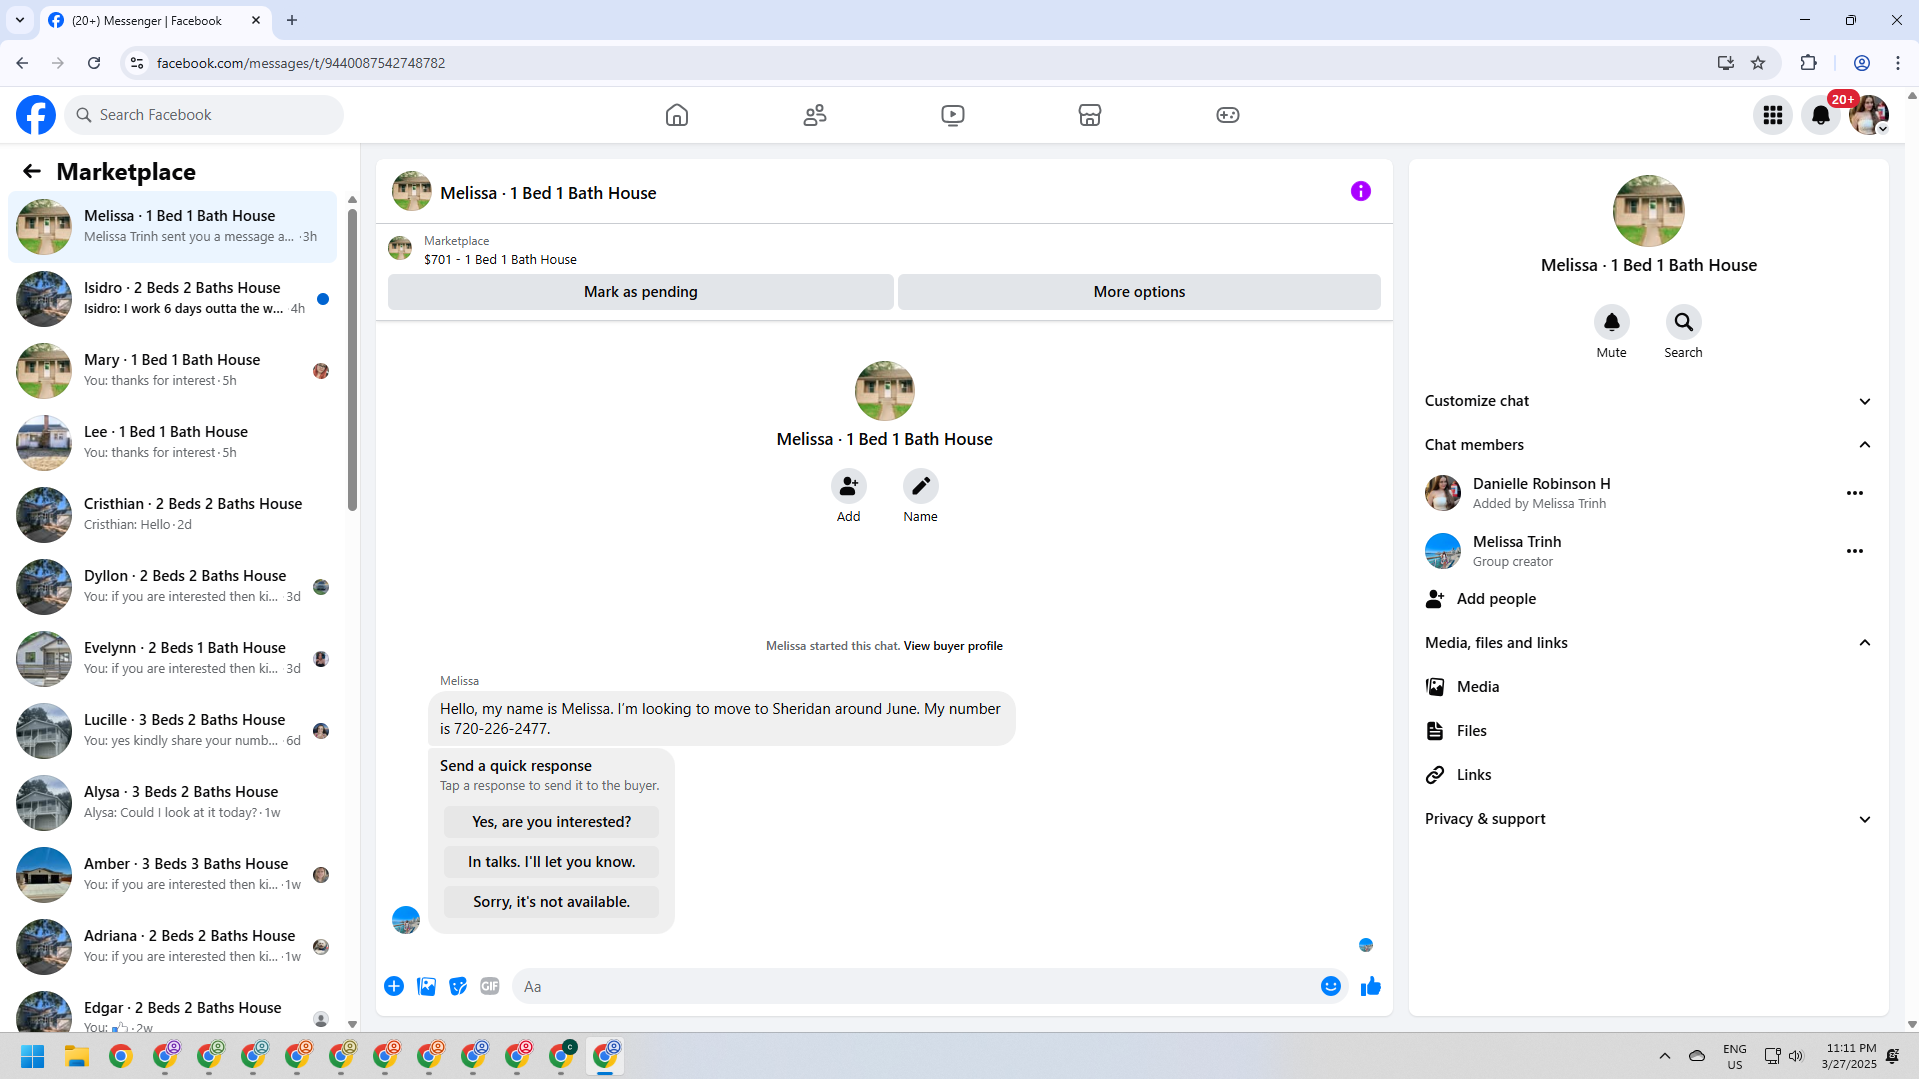
Task: Open File Explorer from the taskbar
Action: click(x=77, y=1056)
